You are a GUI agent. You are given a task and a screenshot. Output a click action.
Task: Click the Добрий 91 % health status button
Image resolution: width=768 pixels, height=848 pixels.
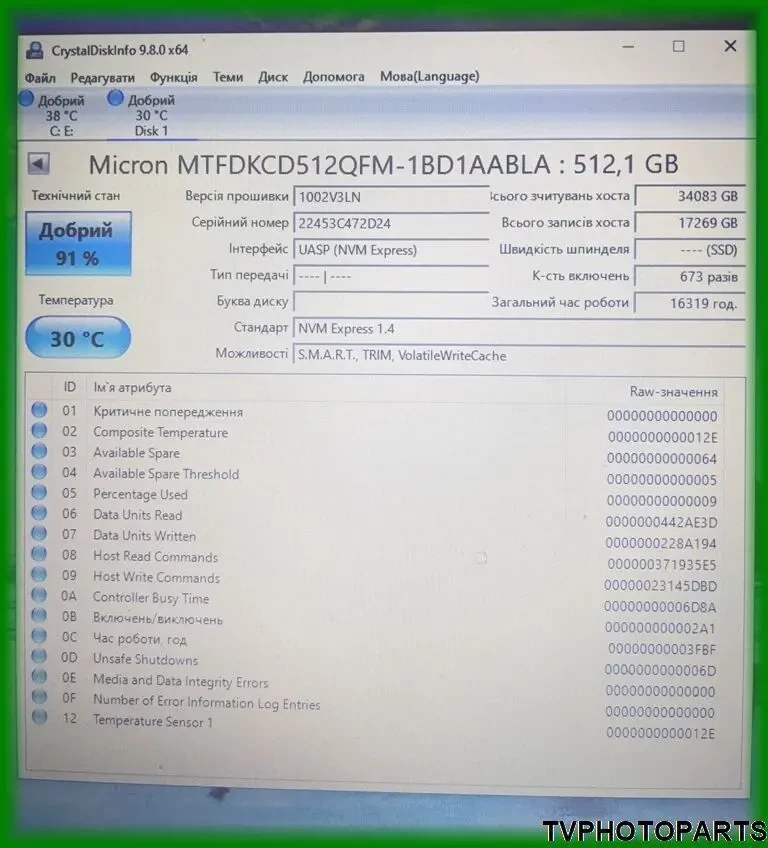(78, 244)
